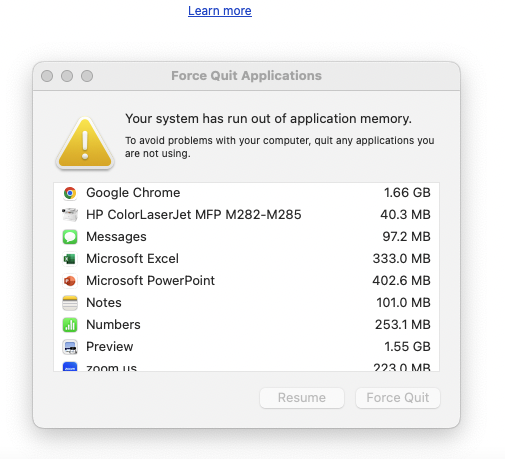Click the Microsoft Excel icon
This screenshot has width=505, height=459.
tap(70, 259)
